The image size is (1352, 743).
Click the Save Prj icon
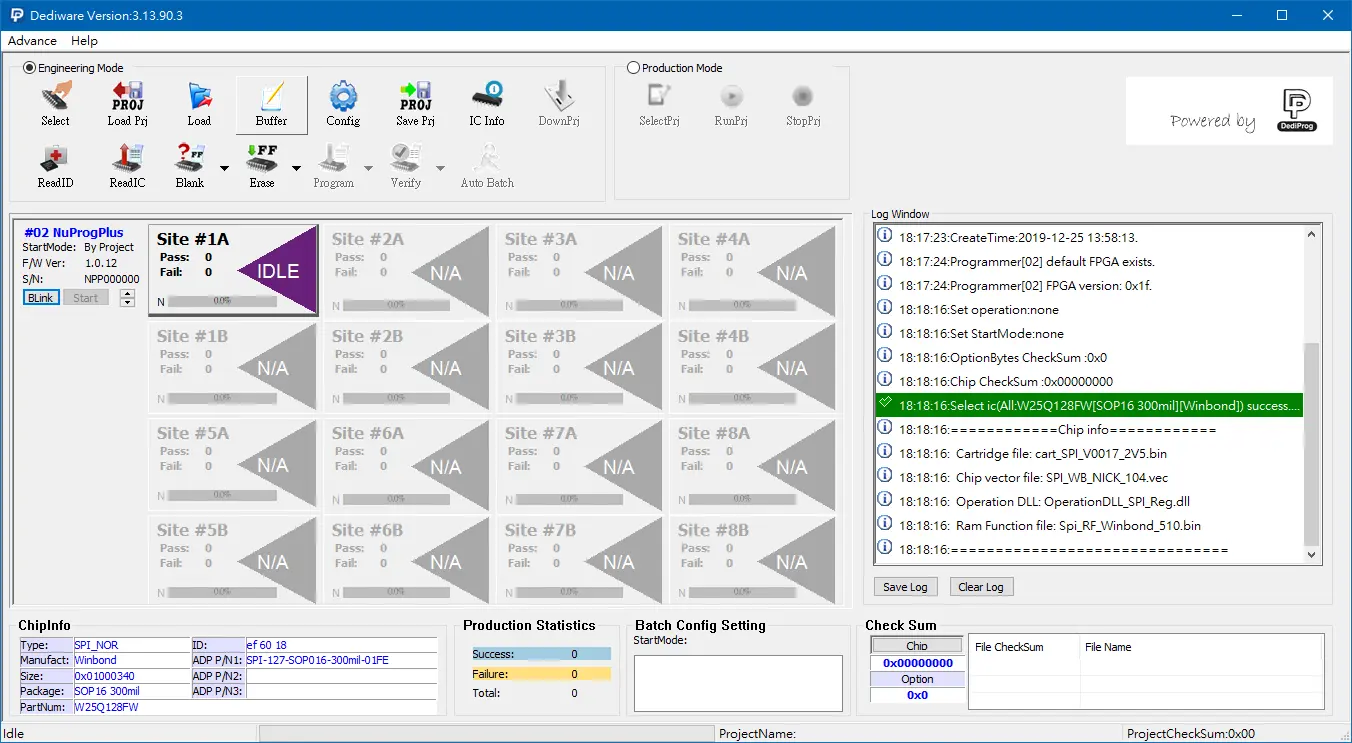pyautogui.click(x=415, y=104)
